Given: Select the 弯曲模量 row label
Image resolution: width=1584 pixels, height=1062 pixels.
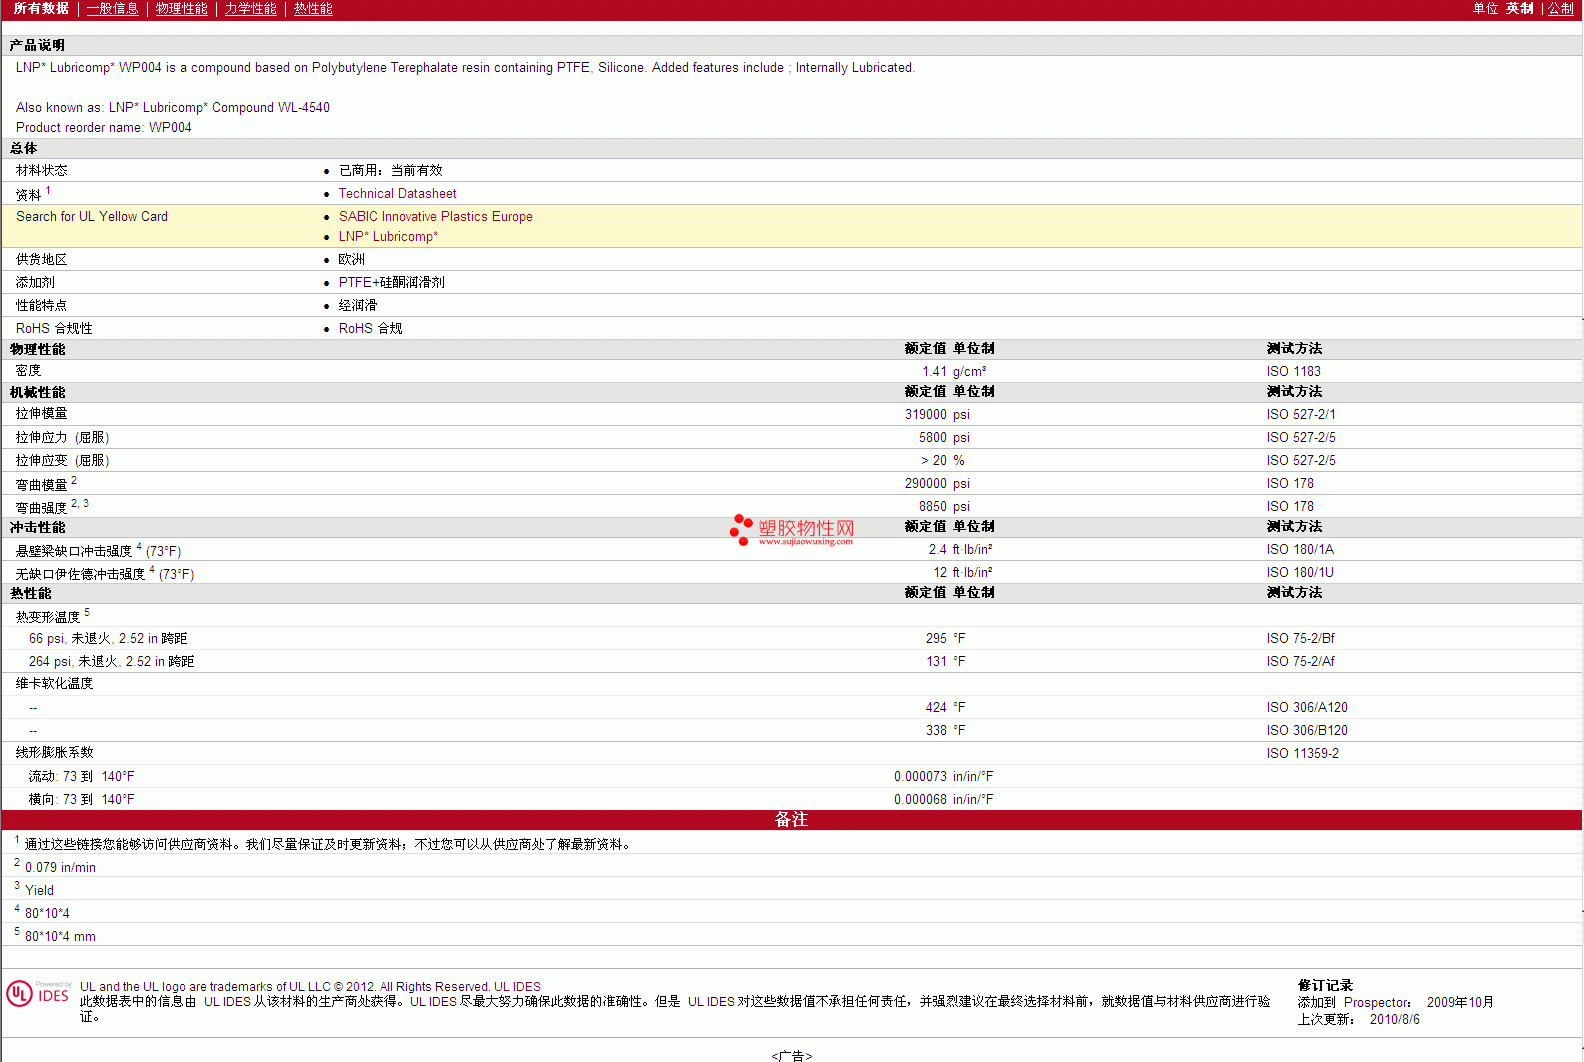Looking at the screenshot, I should pyautogui.click(x=41, y=485).
